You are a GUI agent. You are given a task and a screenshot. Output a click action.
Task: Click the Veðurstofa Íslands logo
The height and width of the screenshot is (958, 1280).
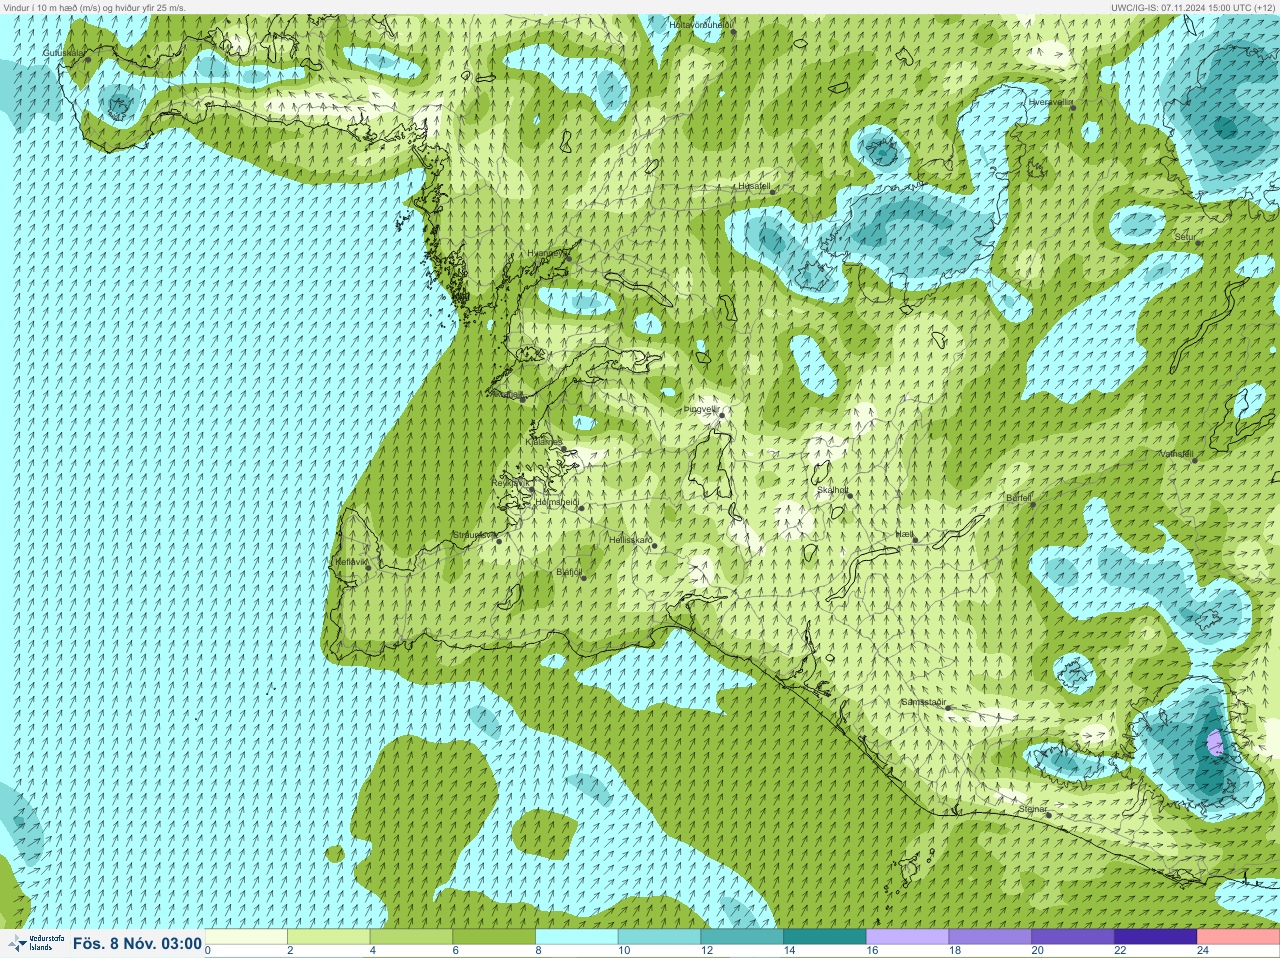click(x=35, y=943)
